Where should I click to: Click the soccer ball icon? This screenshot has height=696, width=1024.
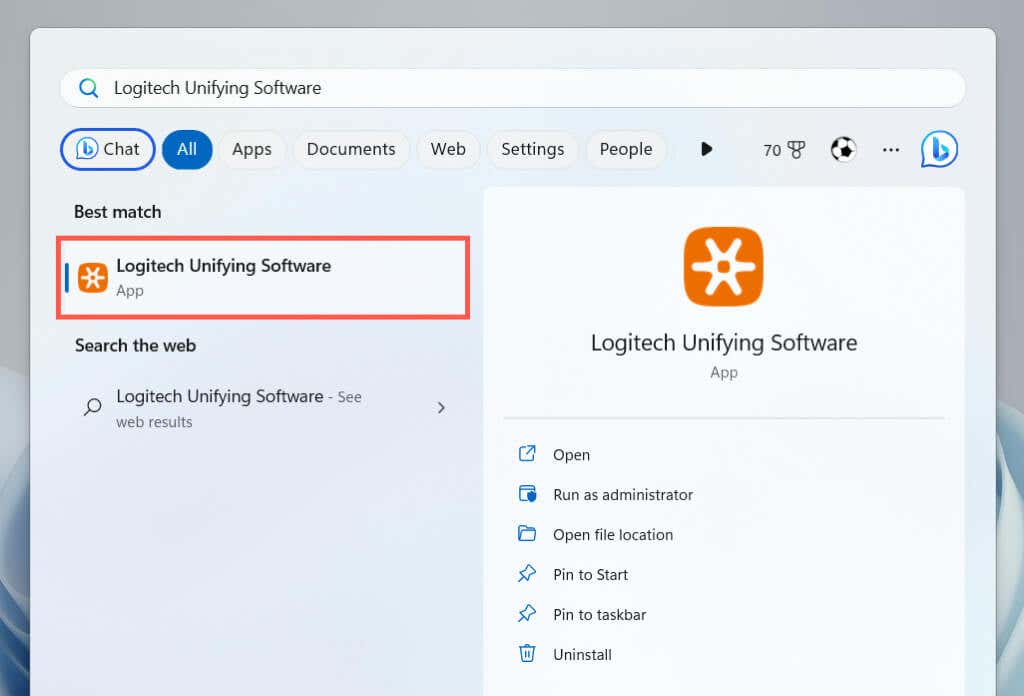[843, 149]
